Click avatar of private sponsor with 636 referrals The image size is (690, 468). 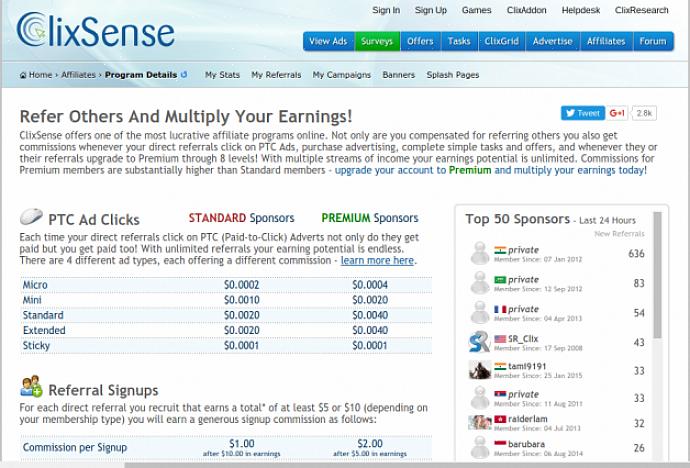tap(480, 253)
